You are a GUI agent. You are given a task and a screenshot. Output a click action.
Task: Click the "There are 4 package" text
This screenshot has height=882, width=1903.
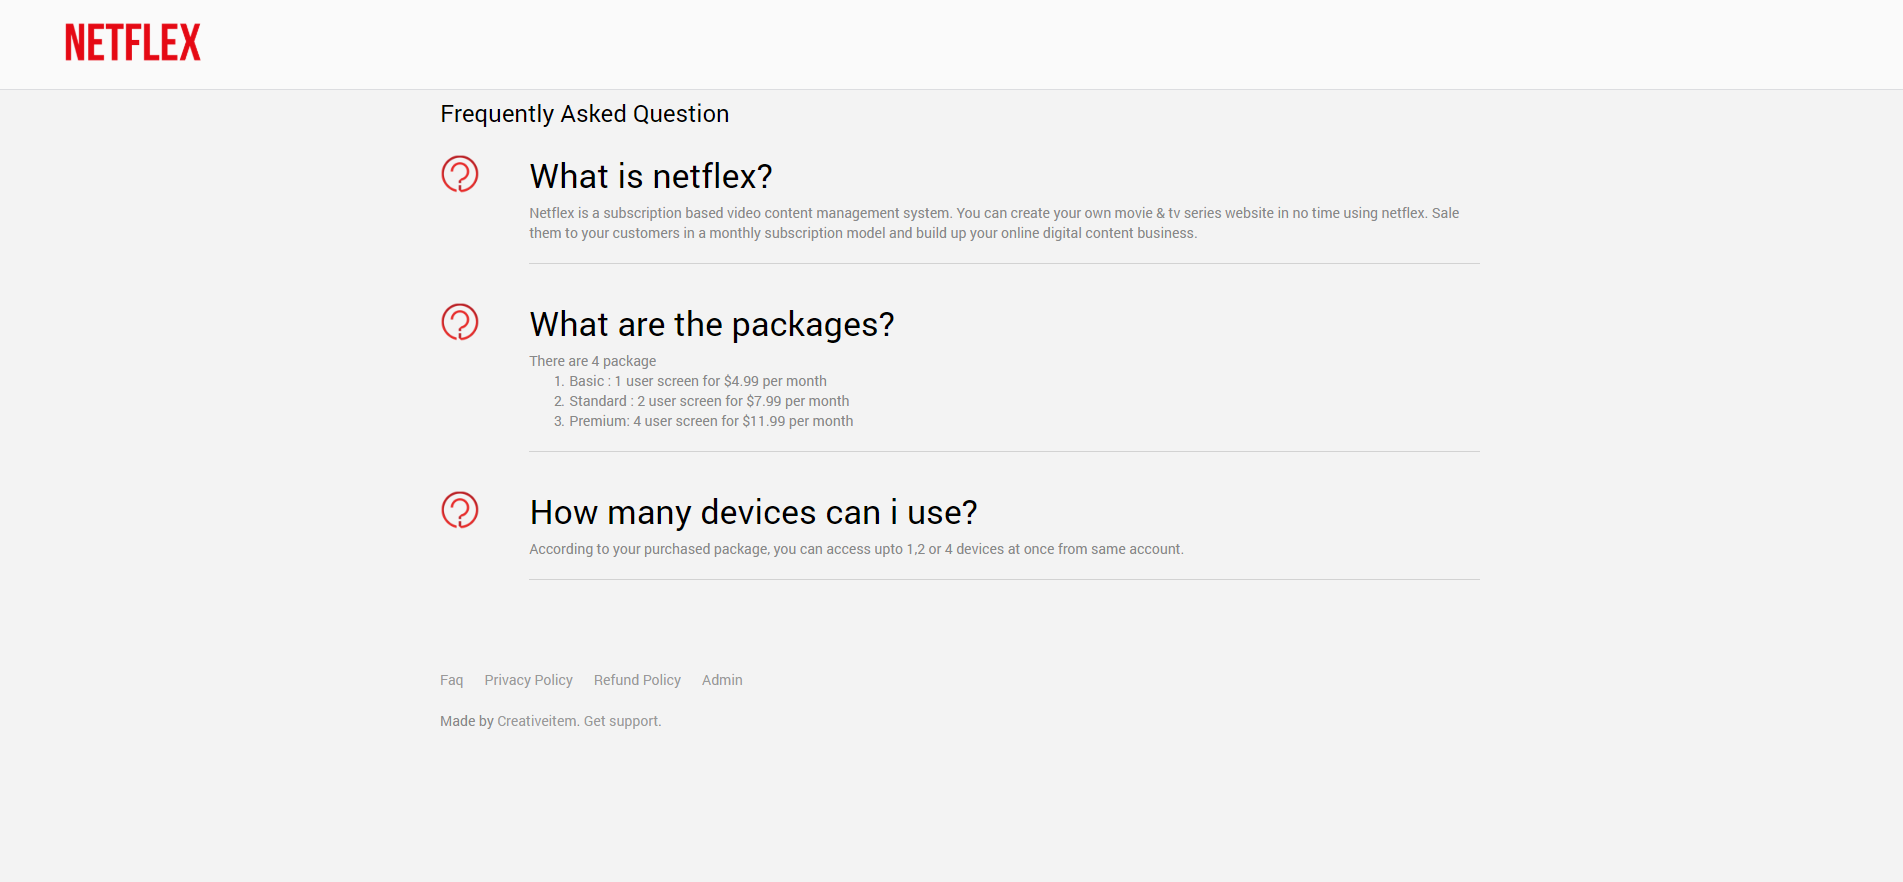(x=593, y=361)
